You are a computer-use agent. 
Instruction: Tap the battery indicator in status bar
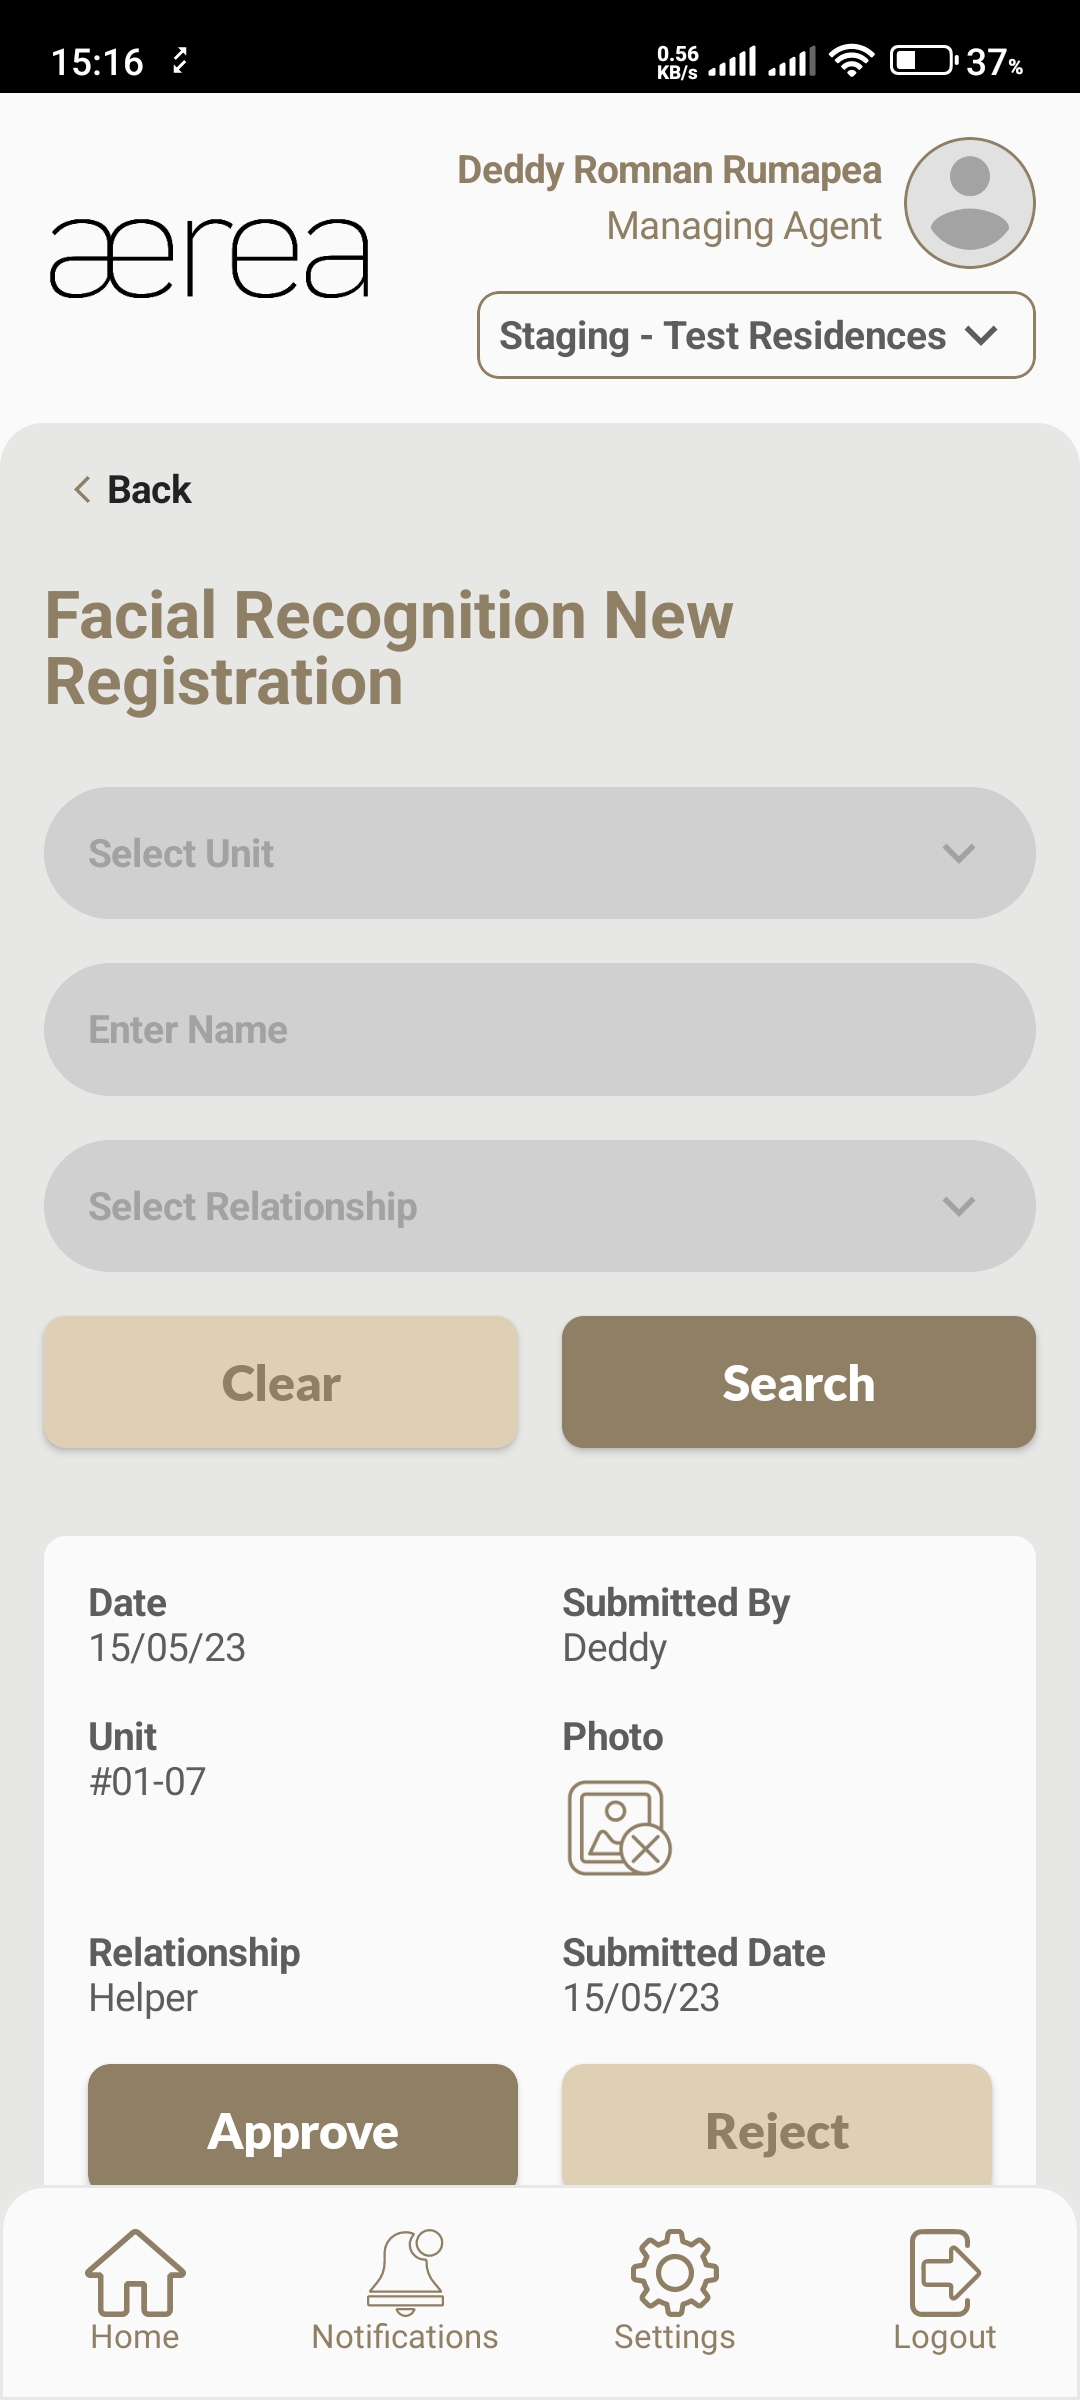[923, 61]
